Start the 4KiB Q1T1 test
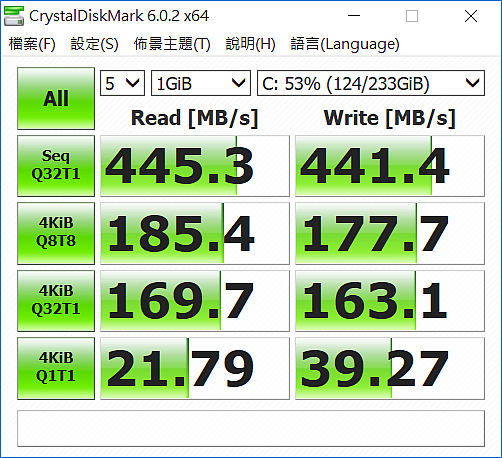The height and width of the screenshot is (458, 502). click(x=56, y=368)
